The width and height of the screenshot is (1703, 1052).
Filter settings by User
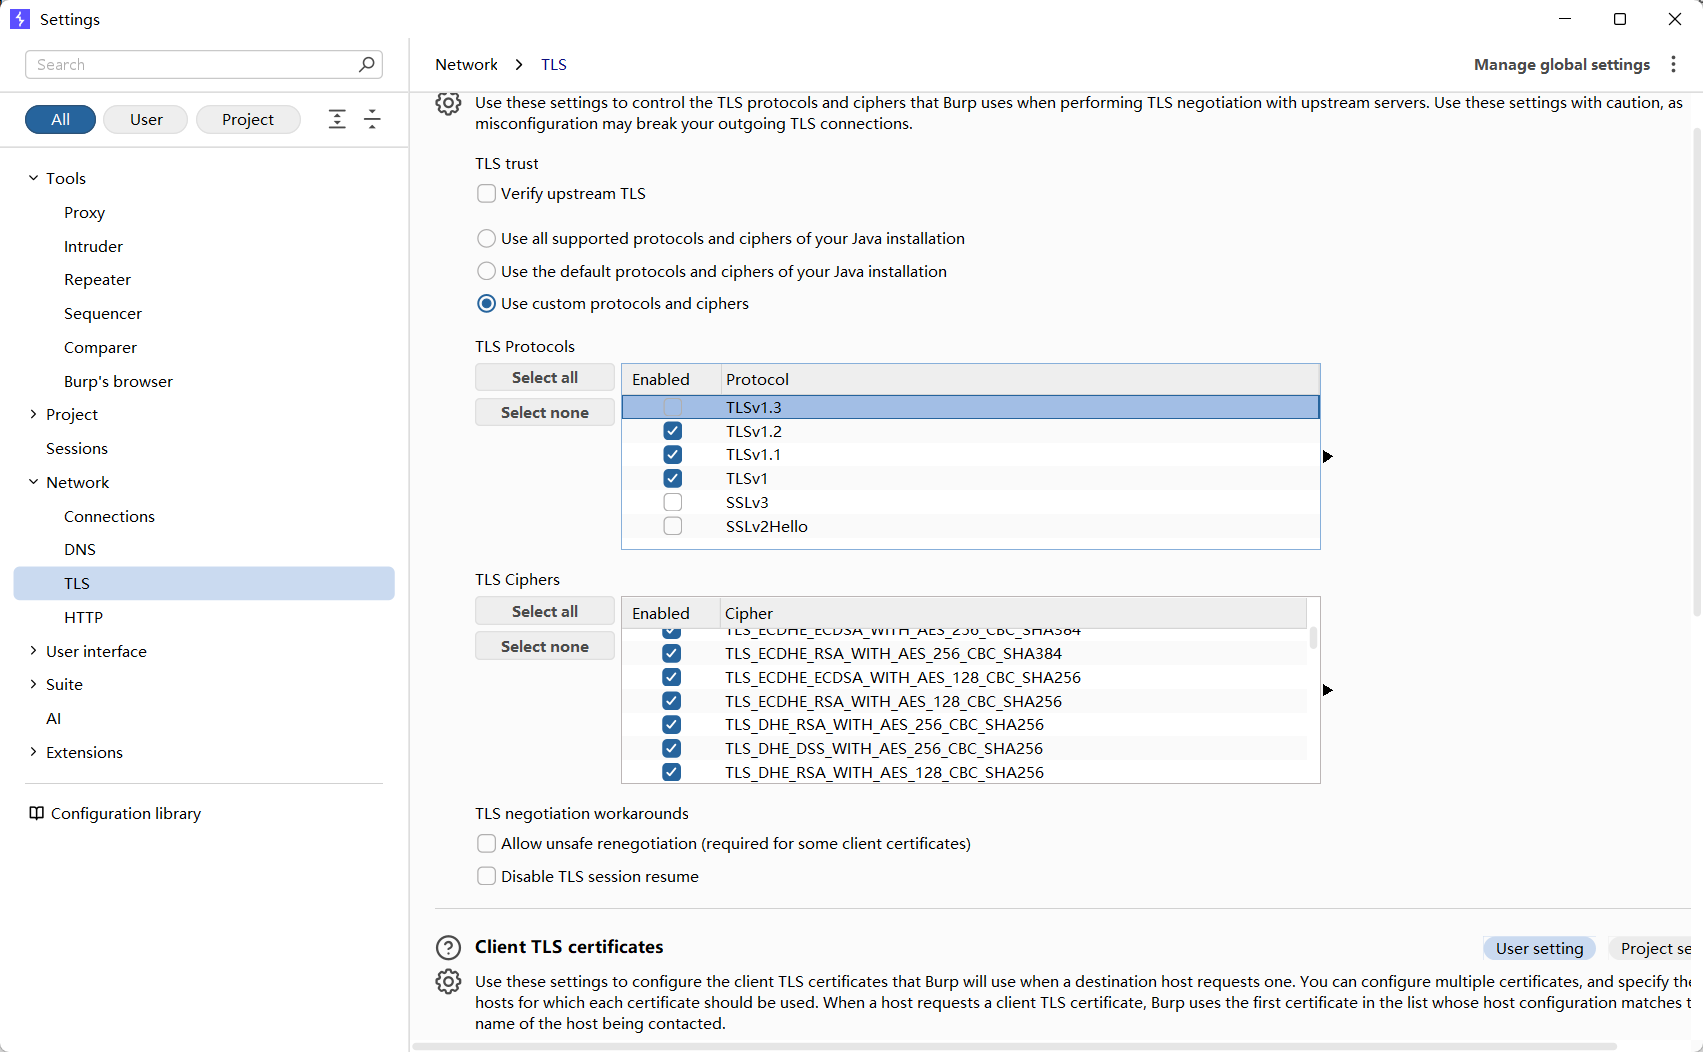click(146, 119)
